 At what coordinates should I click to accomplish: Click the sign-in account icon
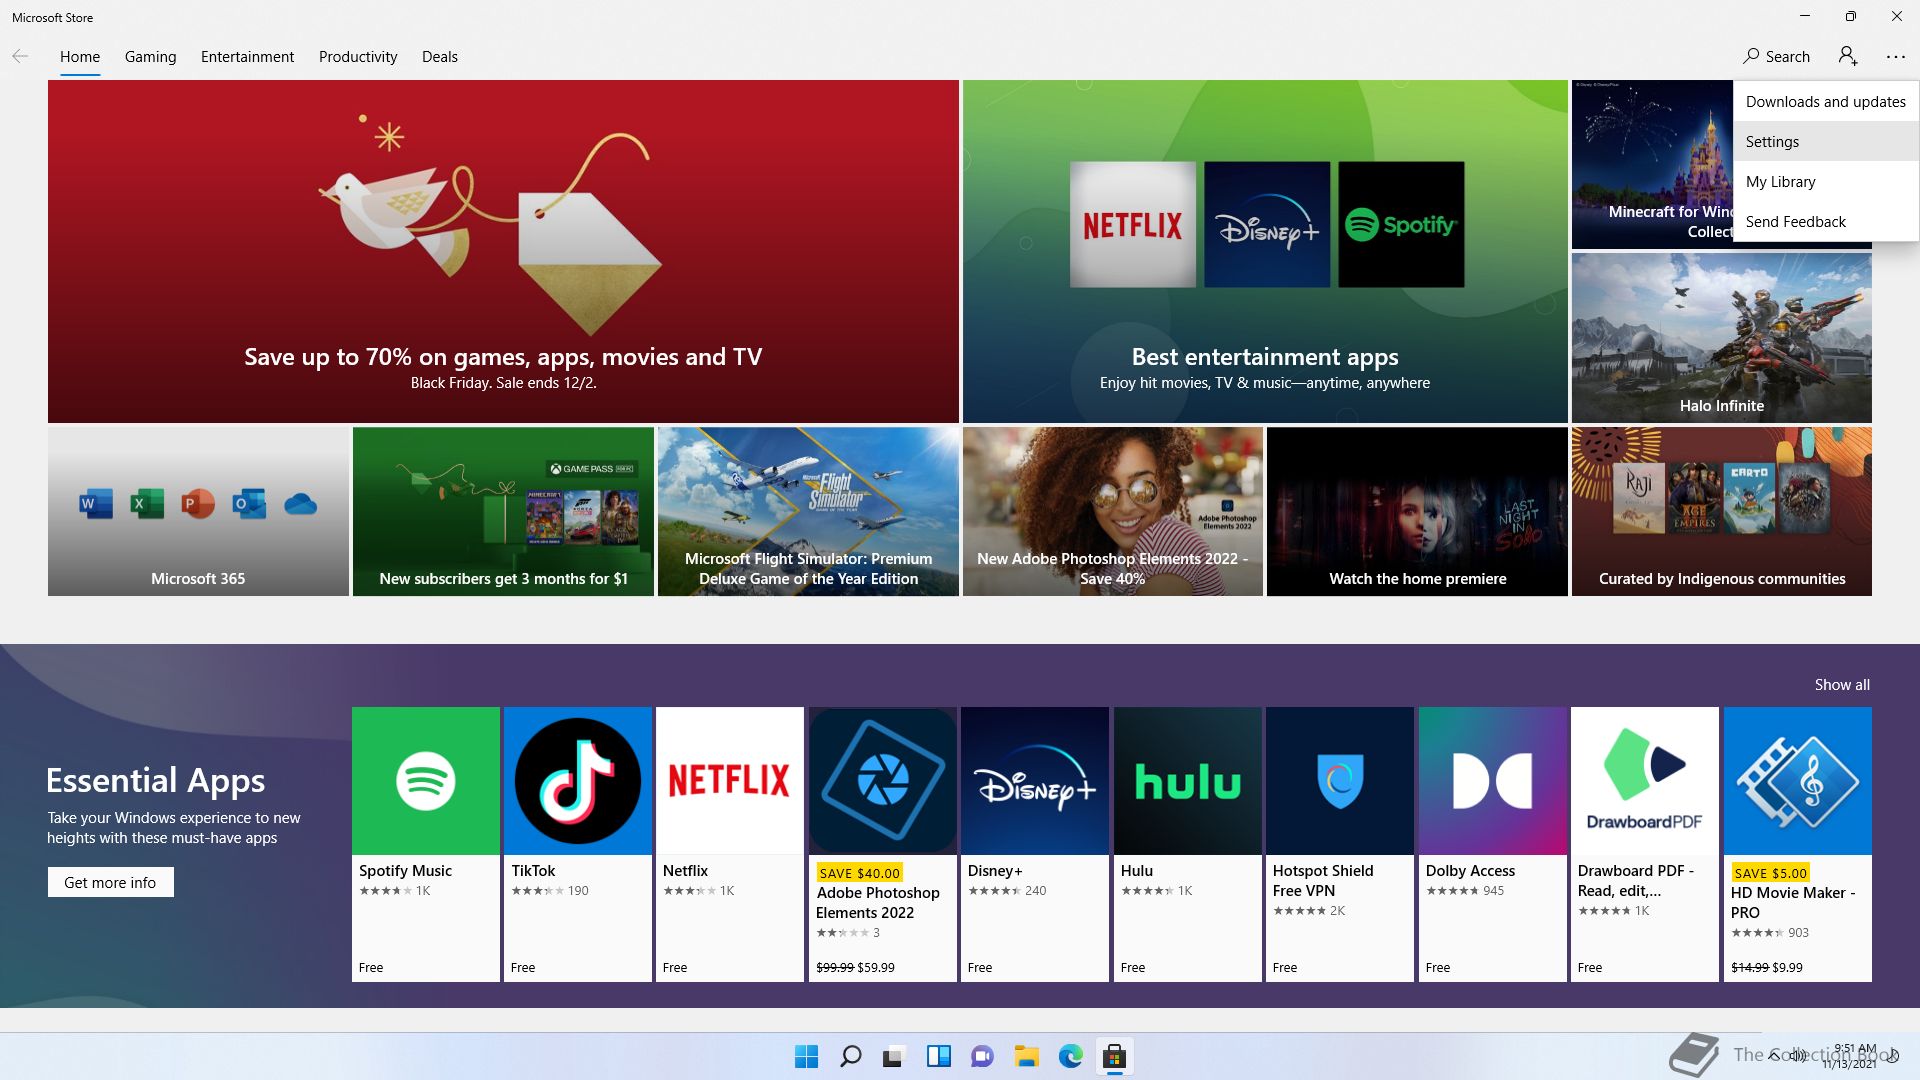1848,56
